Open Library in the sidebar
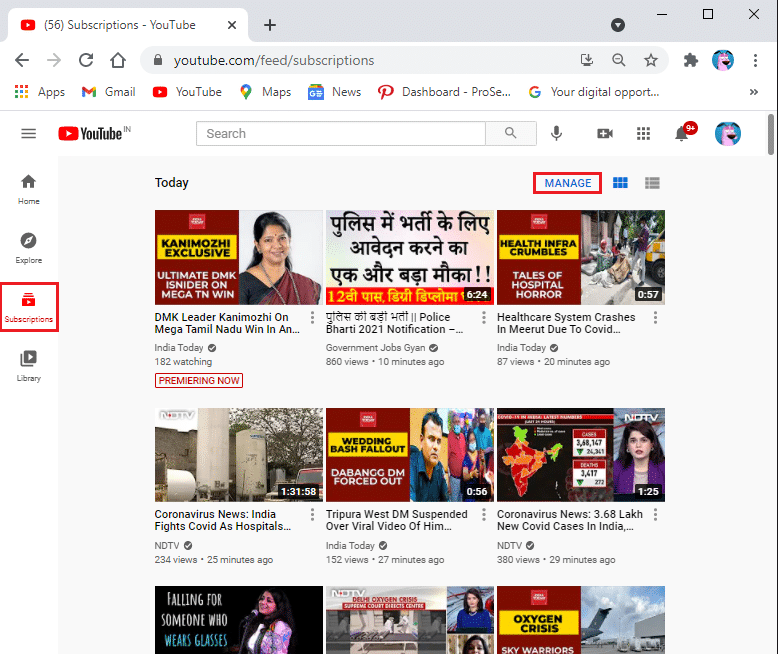Viewport: 778px width, 654px height. (28, 365)
